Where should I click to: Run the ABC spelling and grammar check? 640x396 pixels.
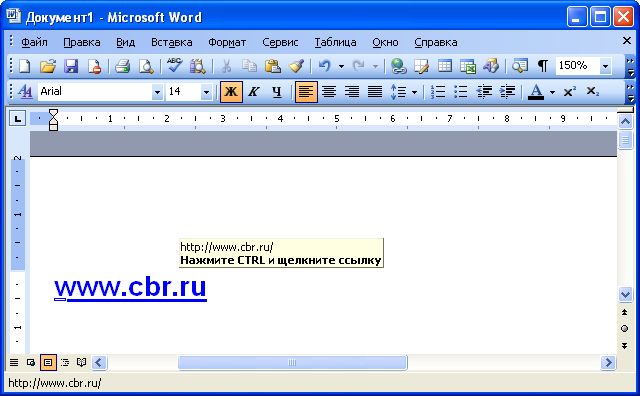[175, 66]
